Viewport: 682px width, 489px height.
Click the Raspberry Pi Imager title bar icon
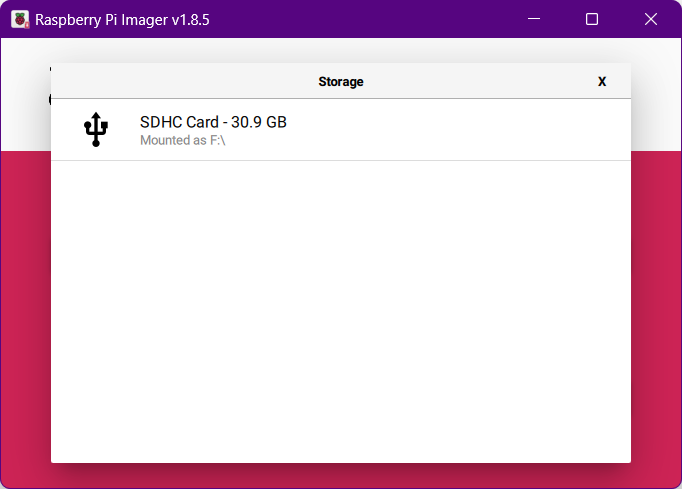point(20,19)
